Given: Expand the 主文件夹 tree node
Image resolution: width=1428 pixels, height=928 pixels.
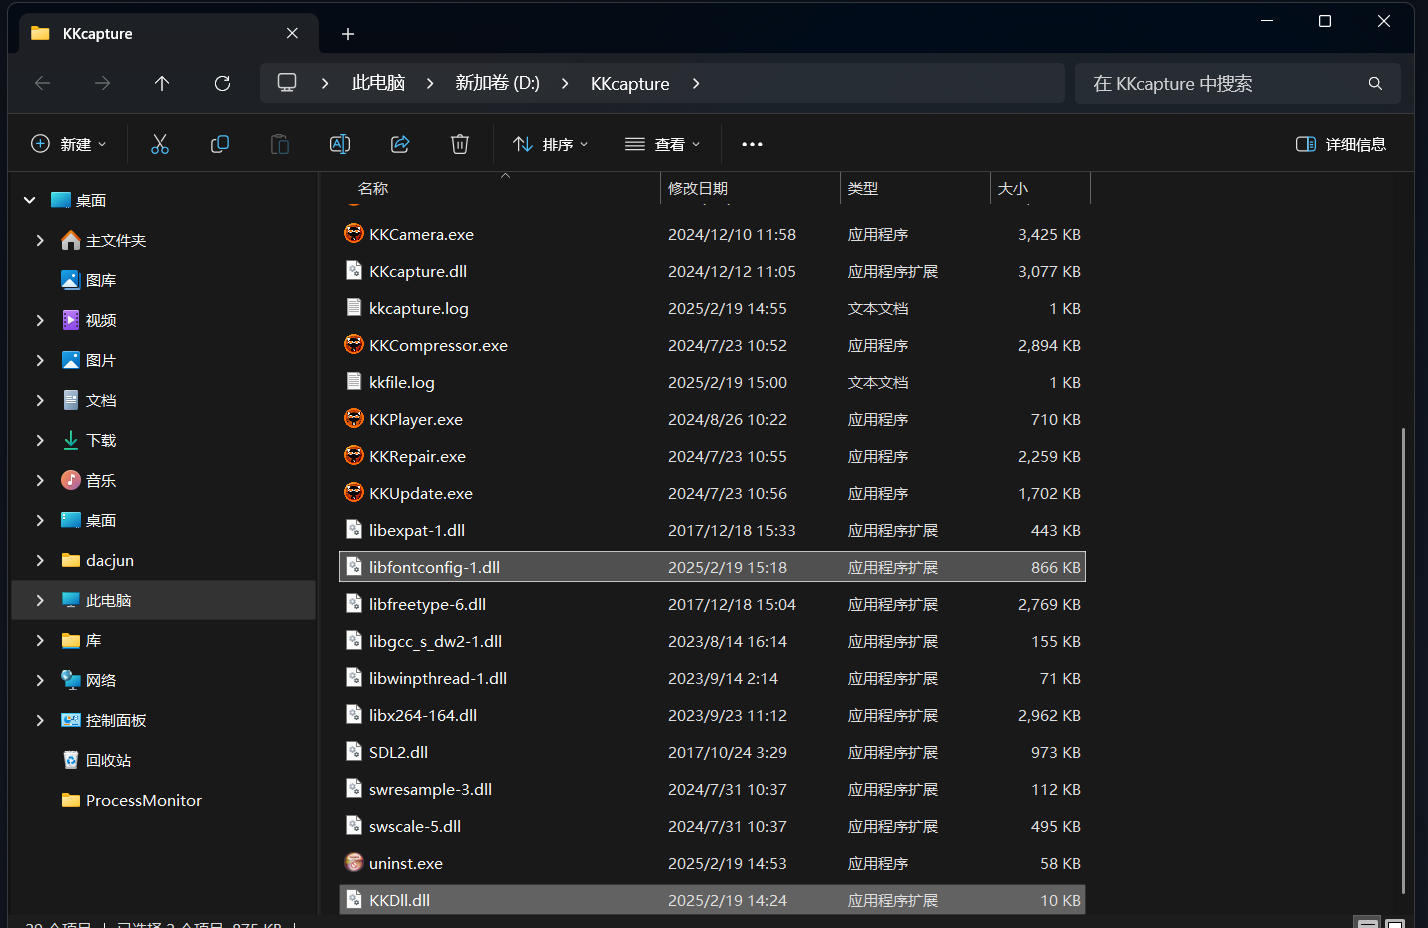Looking at the screenshot, I should pyautogui.click(x=40, y=240).
